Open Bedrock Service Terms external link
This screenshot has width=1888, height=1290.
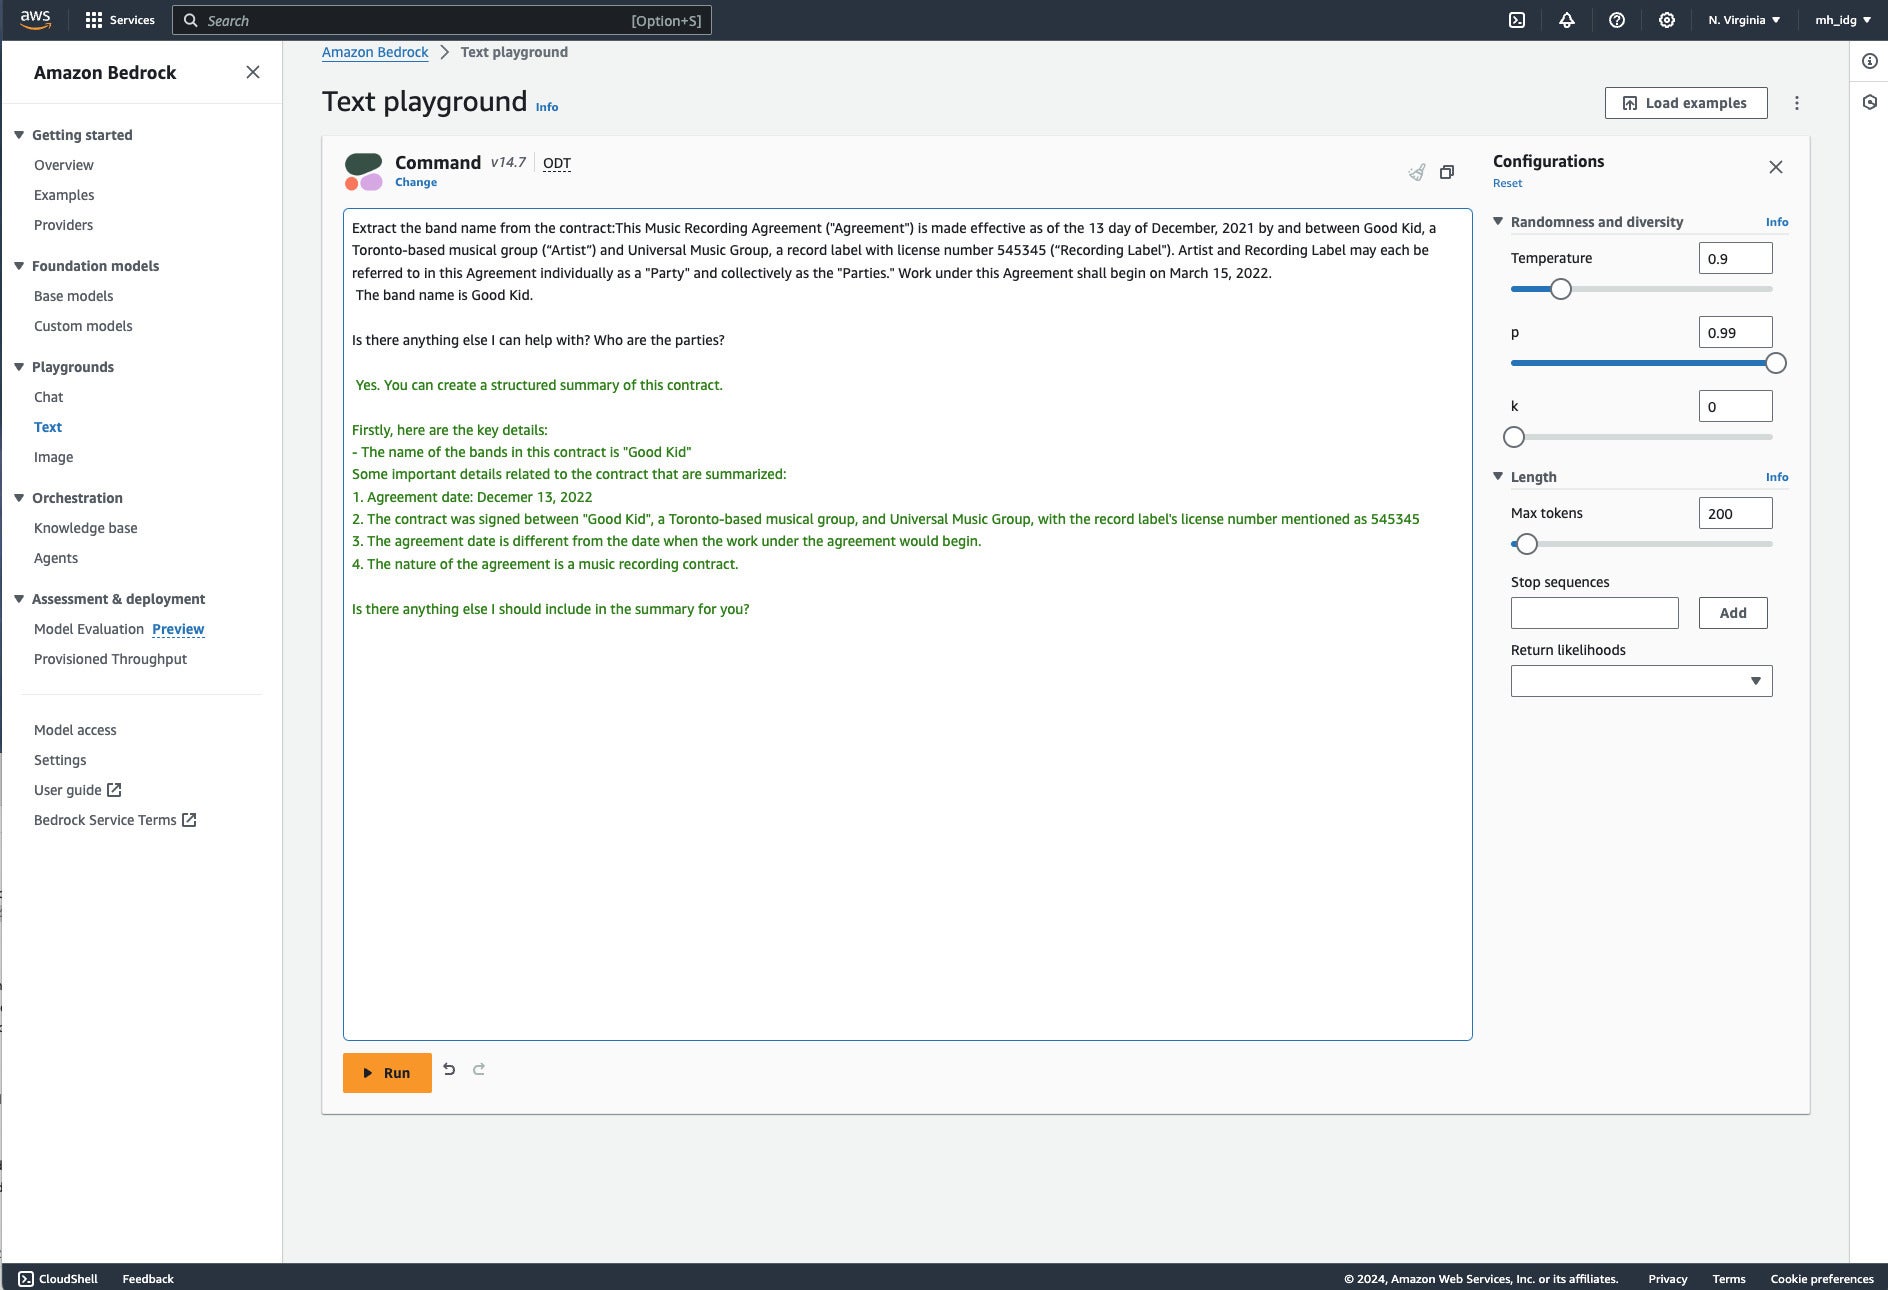(115, 820)
